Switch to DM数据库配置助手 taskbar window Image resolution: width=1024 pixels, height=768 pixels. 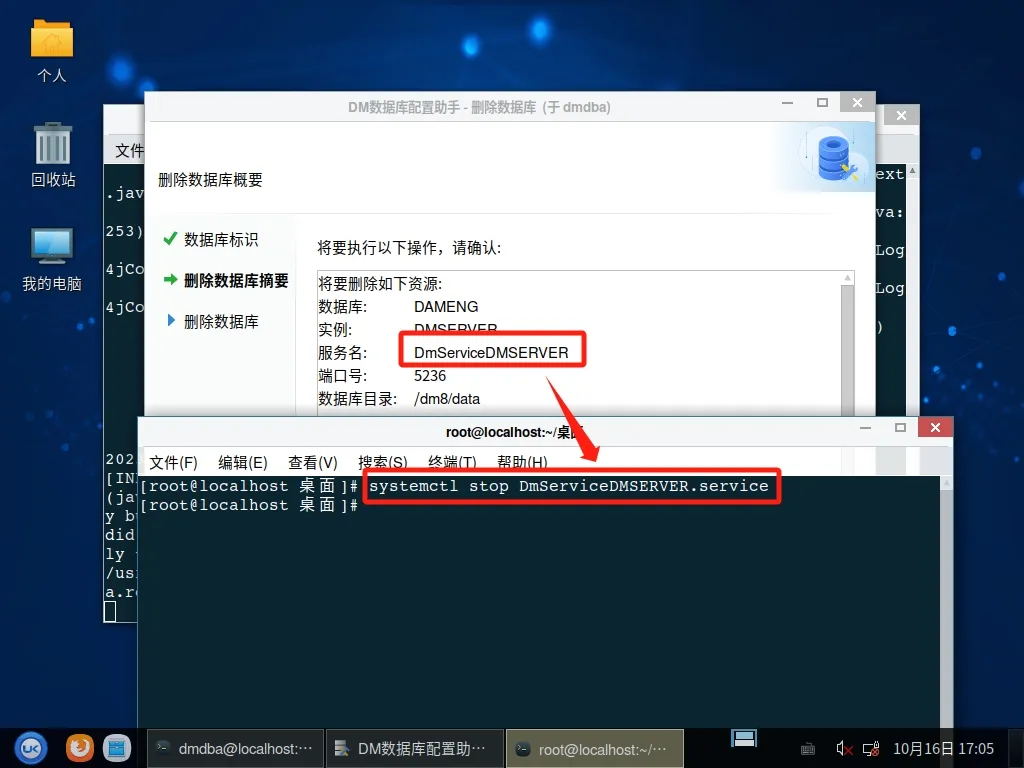coord(411,748)
